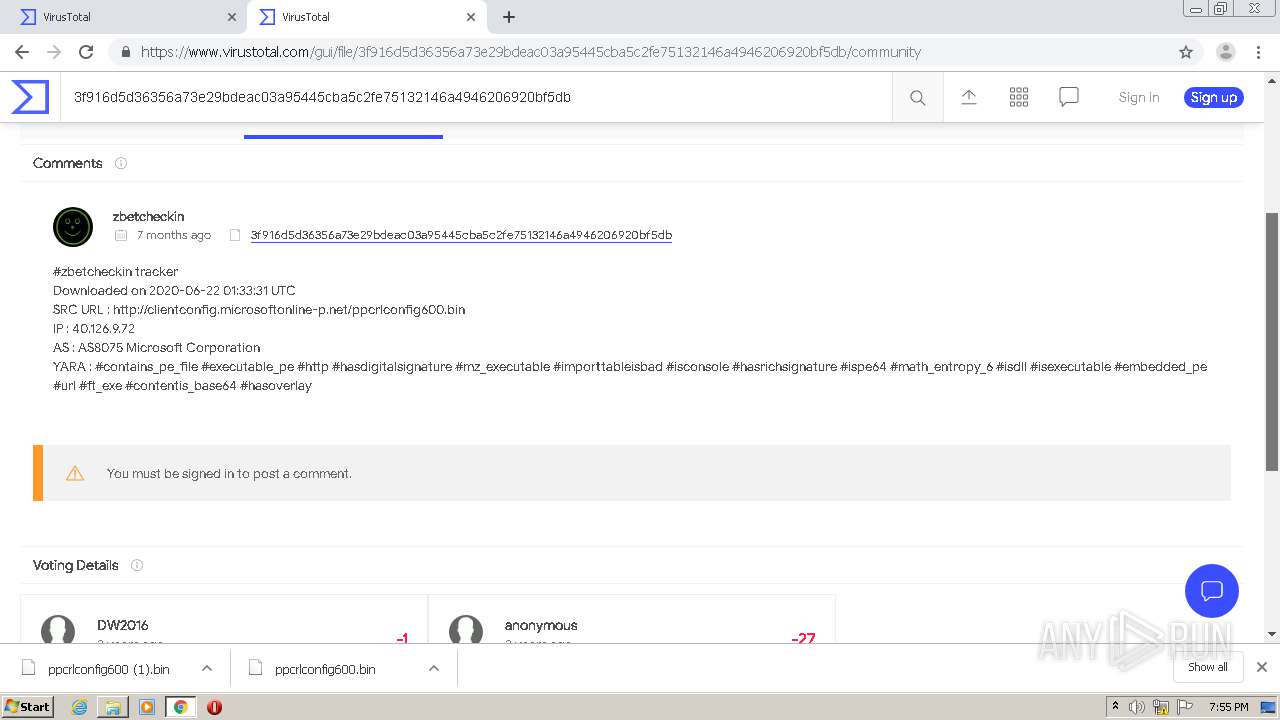Screen dimensions: 1280x720
Task: Close the first VirusTotal tab
Action: pos(232,17)
